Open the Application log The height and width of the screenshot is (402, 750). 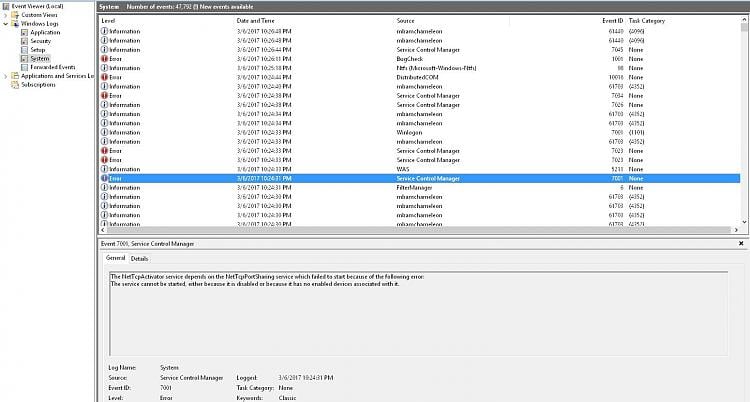45,33
